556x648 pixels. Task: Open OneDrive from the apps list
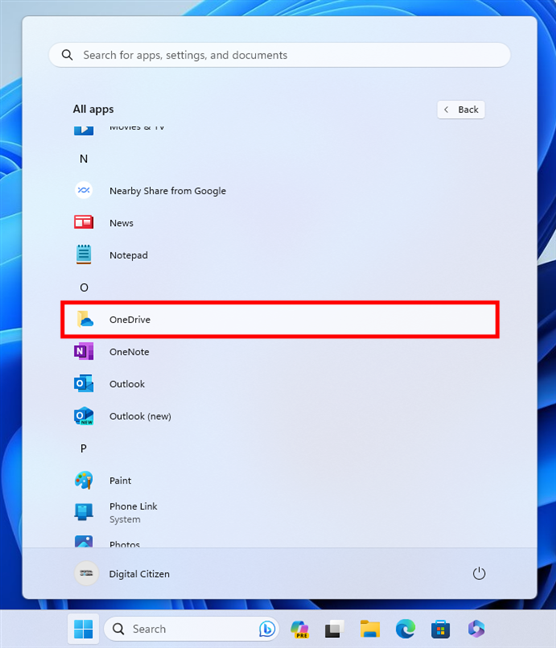(x=280, y=319)
